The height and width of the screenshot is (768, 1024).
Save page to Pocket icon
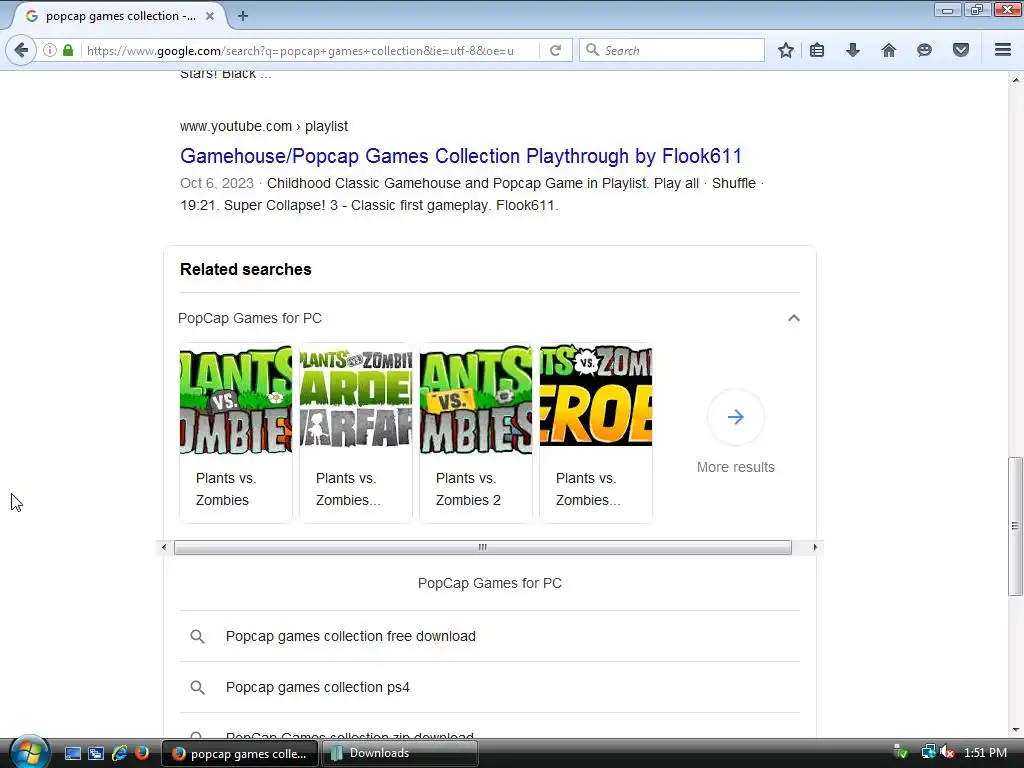coord(961,50)
